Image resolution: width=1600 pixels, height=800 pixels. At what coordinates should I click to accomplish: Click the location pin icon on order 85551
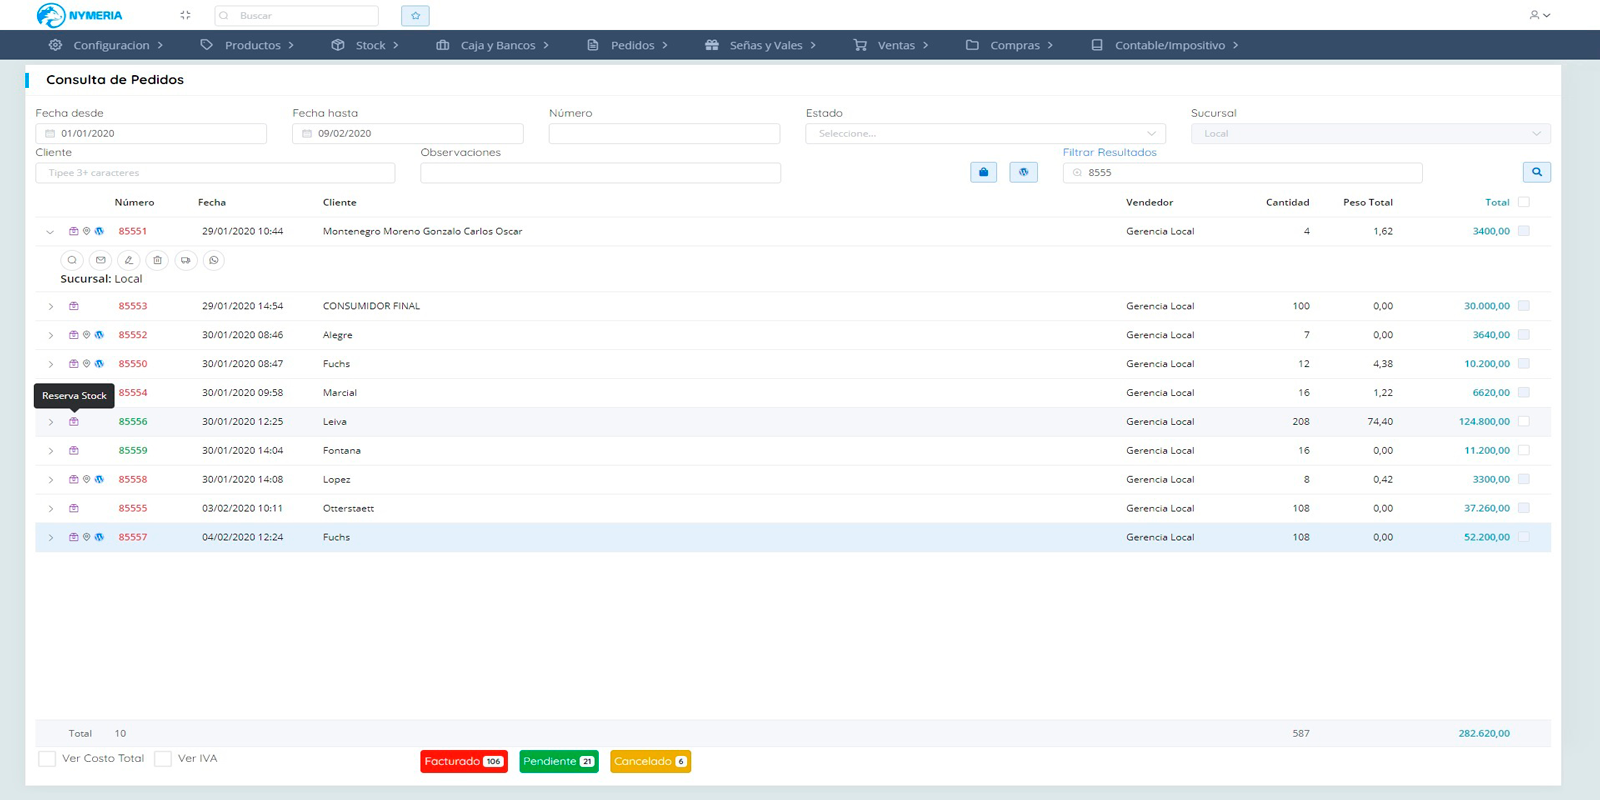86,231
